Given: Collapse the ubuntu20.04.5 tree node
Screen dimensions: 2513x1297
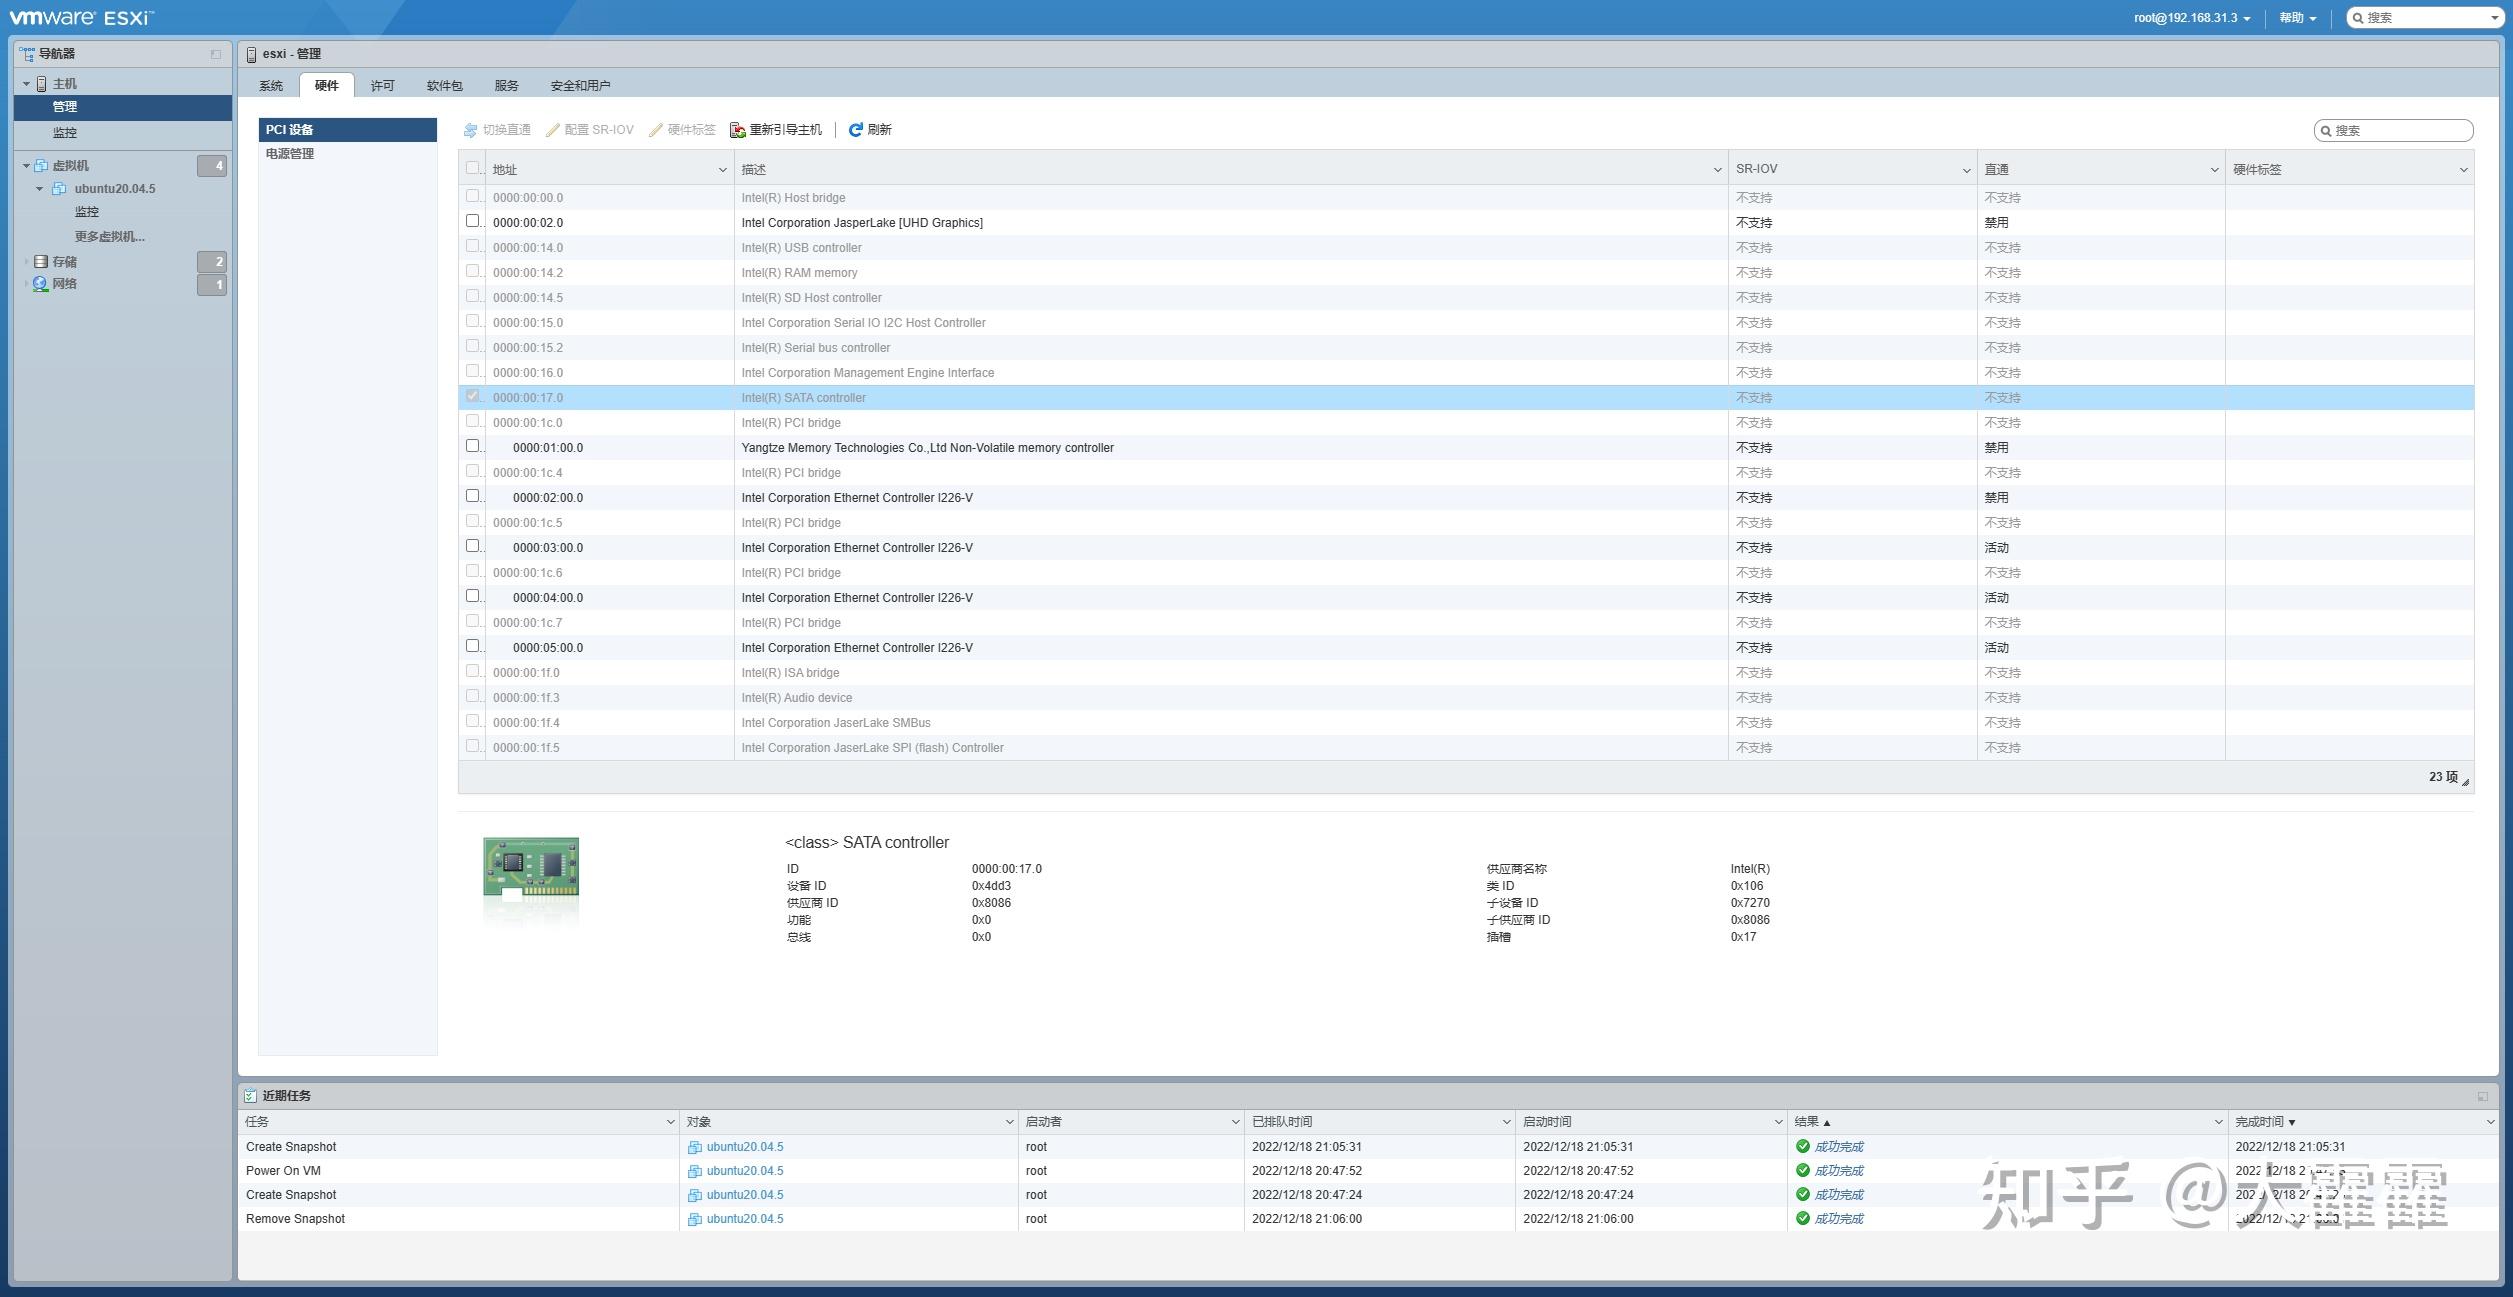Looking at the screenshot, I should coord(40,189).
